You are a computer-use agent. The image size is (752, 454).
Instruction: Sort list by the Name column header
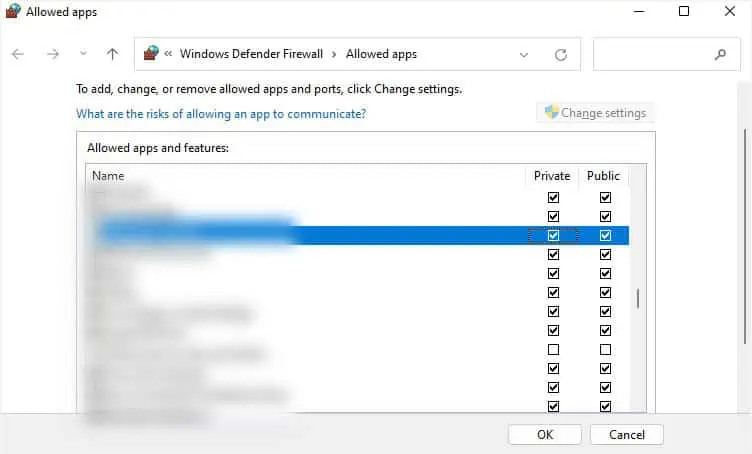point(108,176)
